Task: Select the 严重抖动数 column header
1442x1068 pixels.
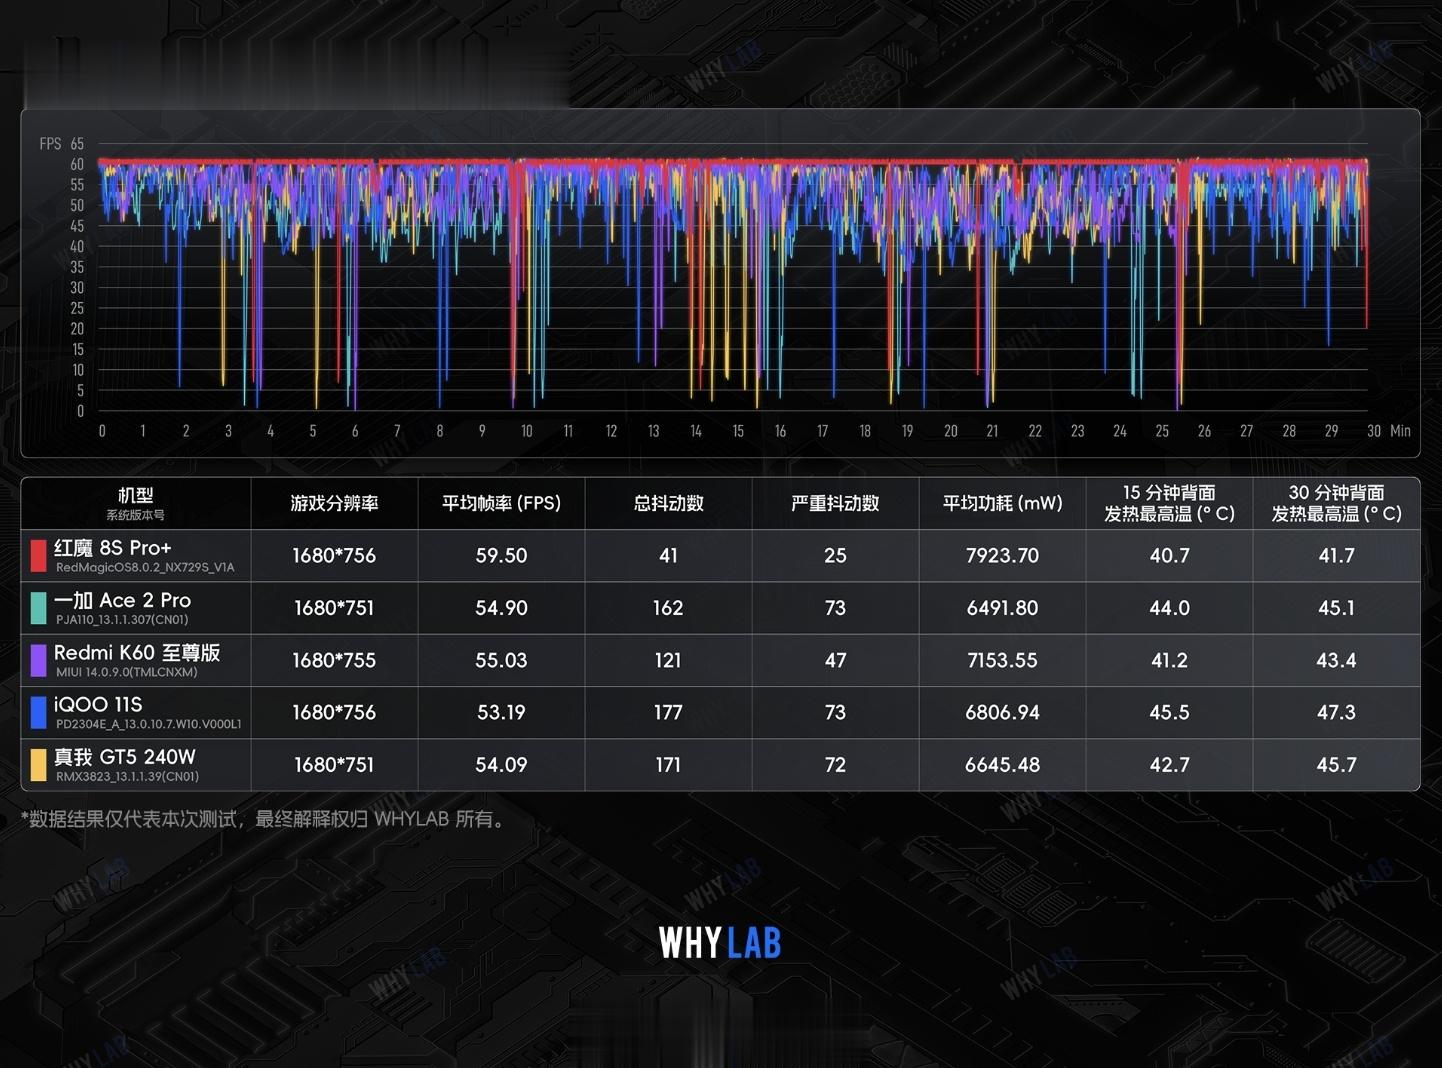Action: (835, 503)
